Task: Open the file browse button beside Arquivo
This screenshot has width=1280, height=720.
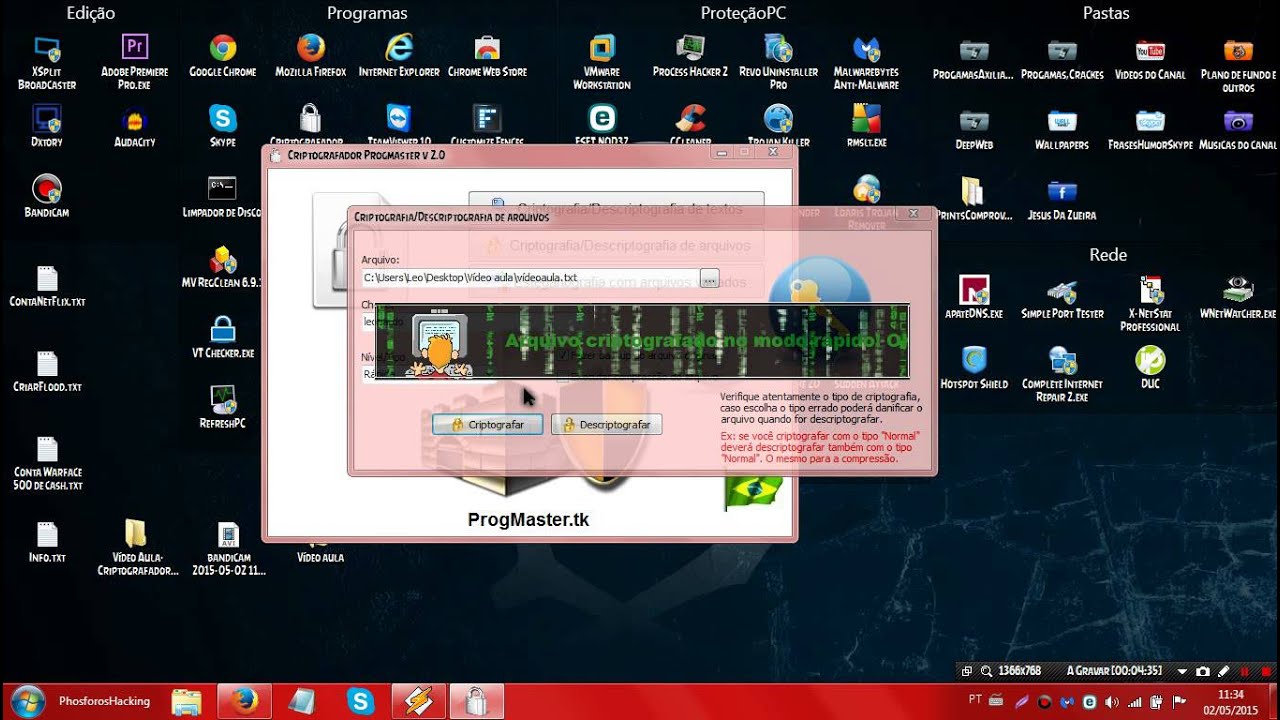Action: pyautogui.click(x=709, y=278)
